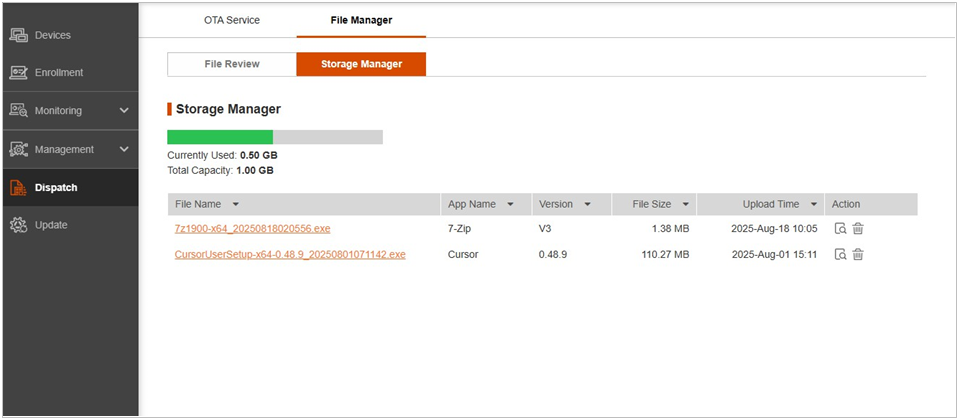Click the Cursor app name cell
The width and height of the screenshot is (957, 419).
(x=463, y=254)
